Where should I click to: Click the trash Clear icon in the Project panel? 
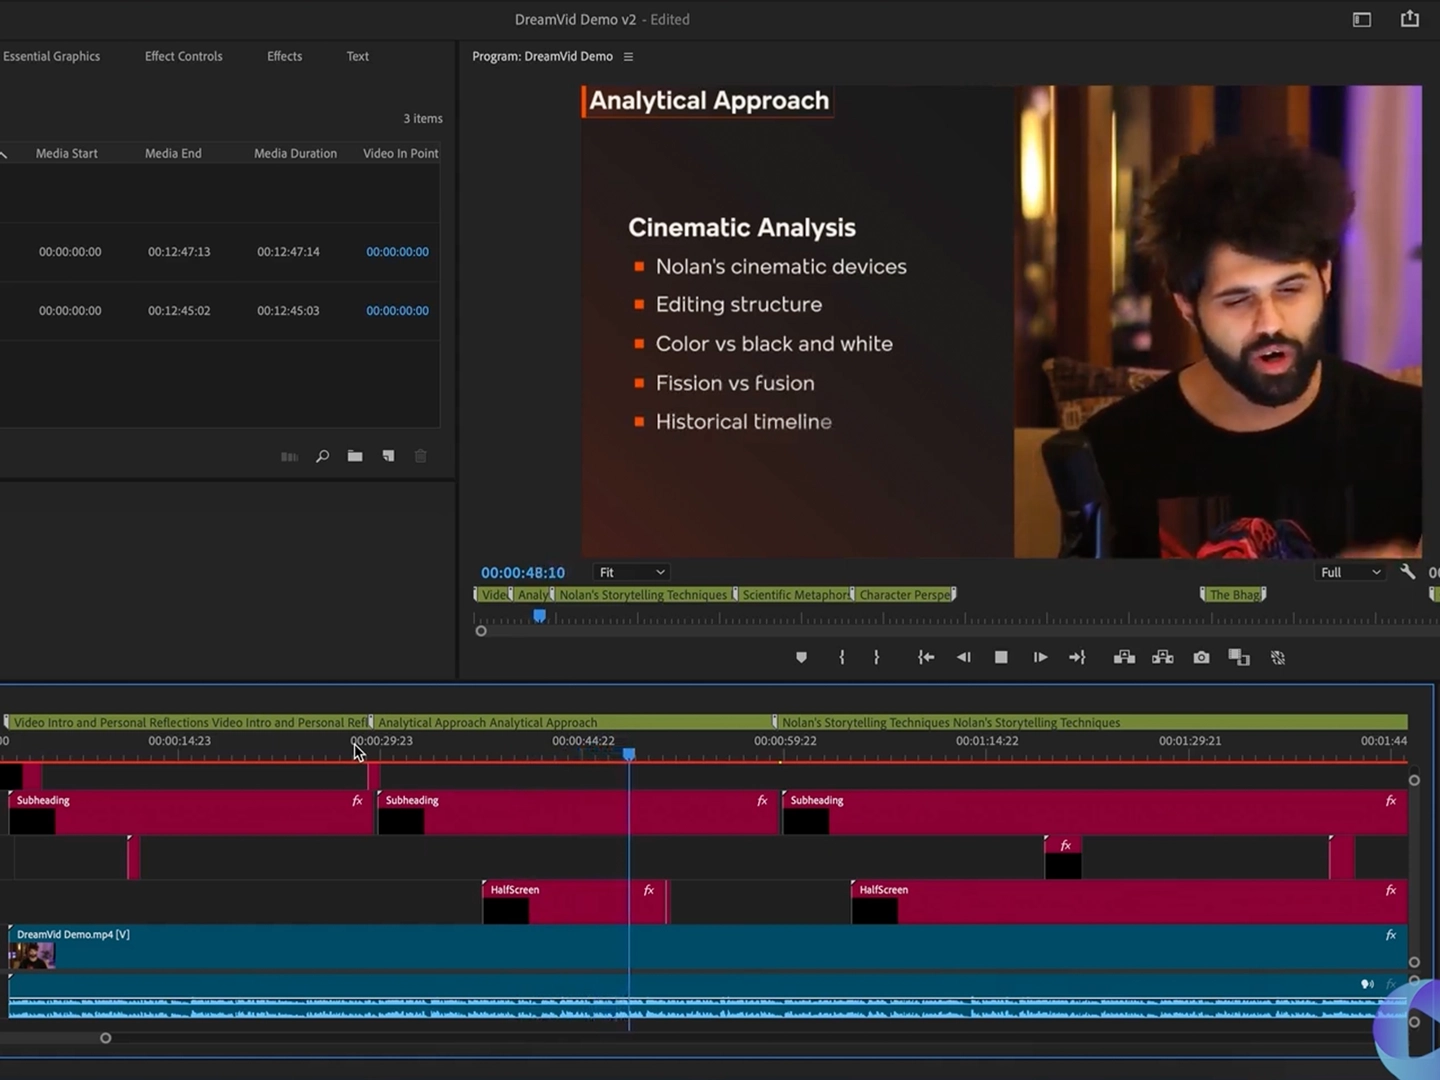421,456
